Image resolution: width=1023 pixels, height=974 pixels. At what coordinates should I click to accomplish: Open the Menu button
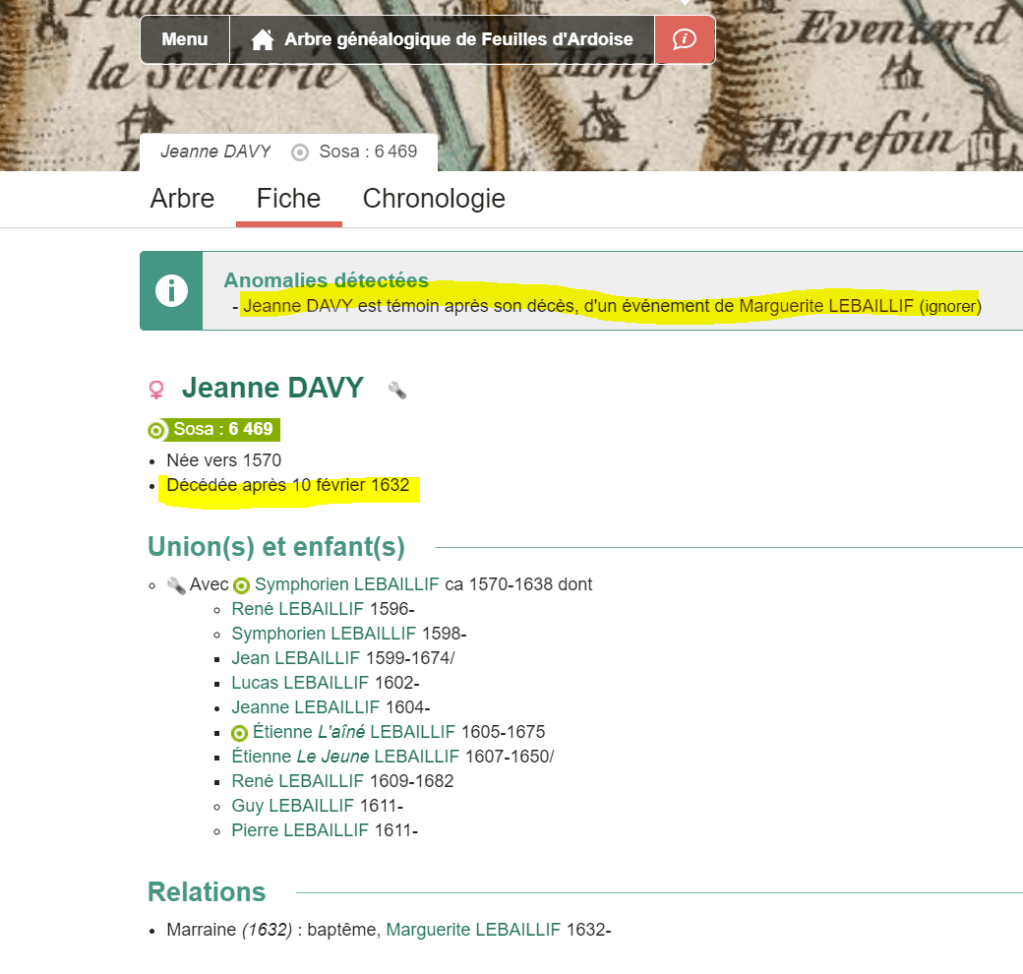185,40
